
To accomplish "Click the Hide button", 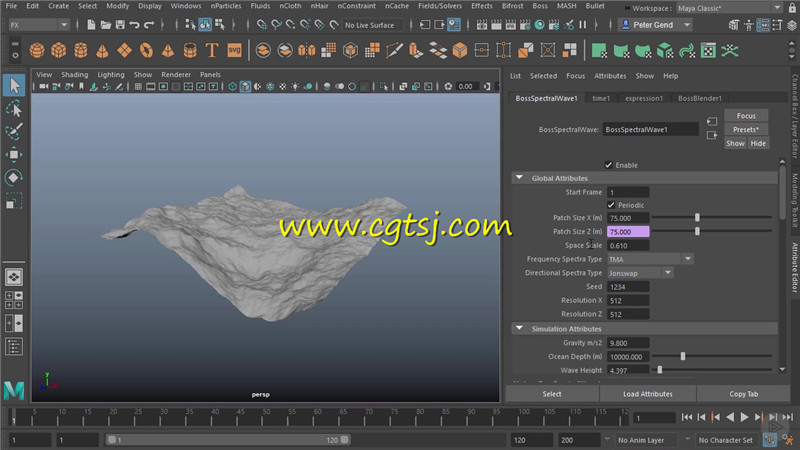I will (x=758, y=143).
